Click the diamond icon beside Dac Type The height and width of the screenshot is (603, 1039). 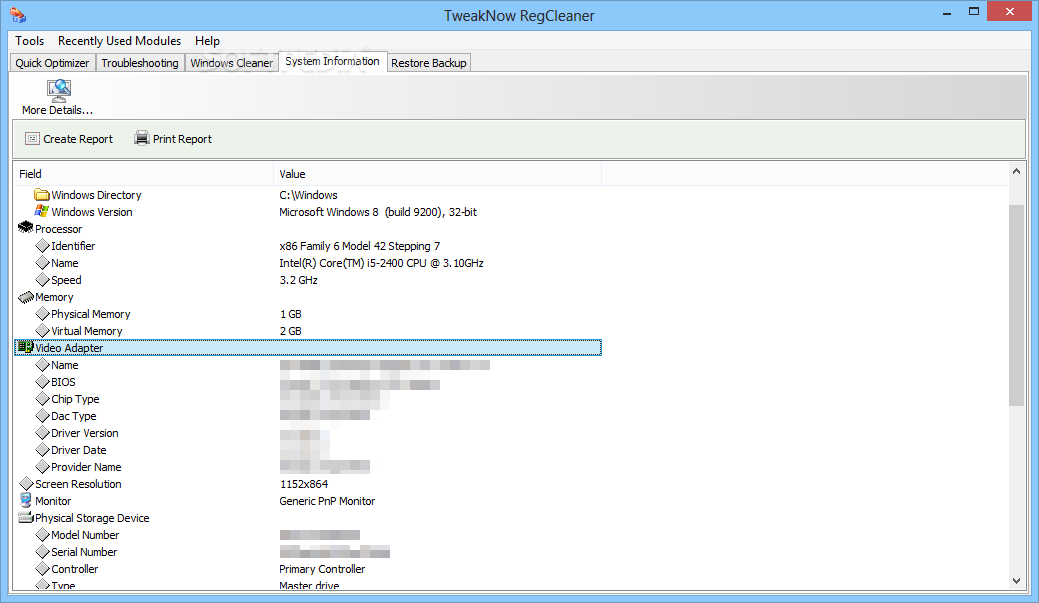pos(42,415)
